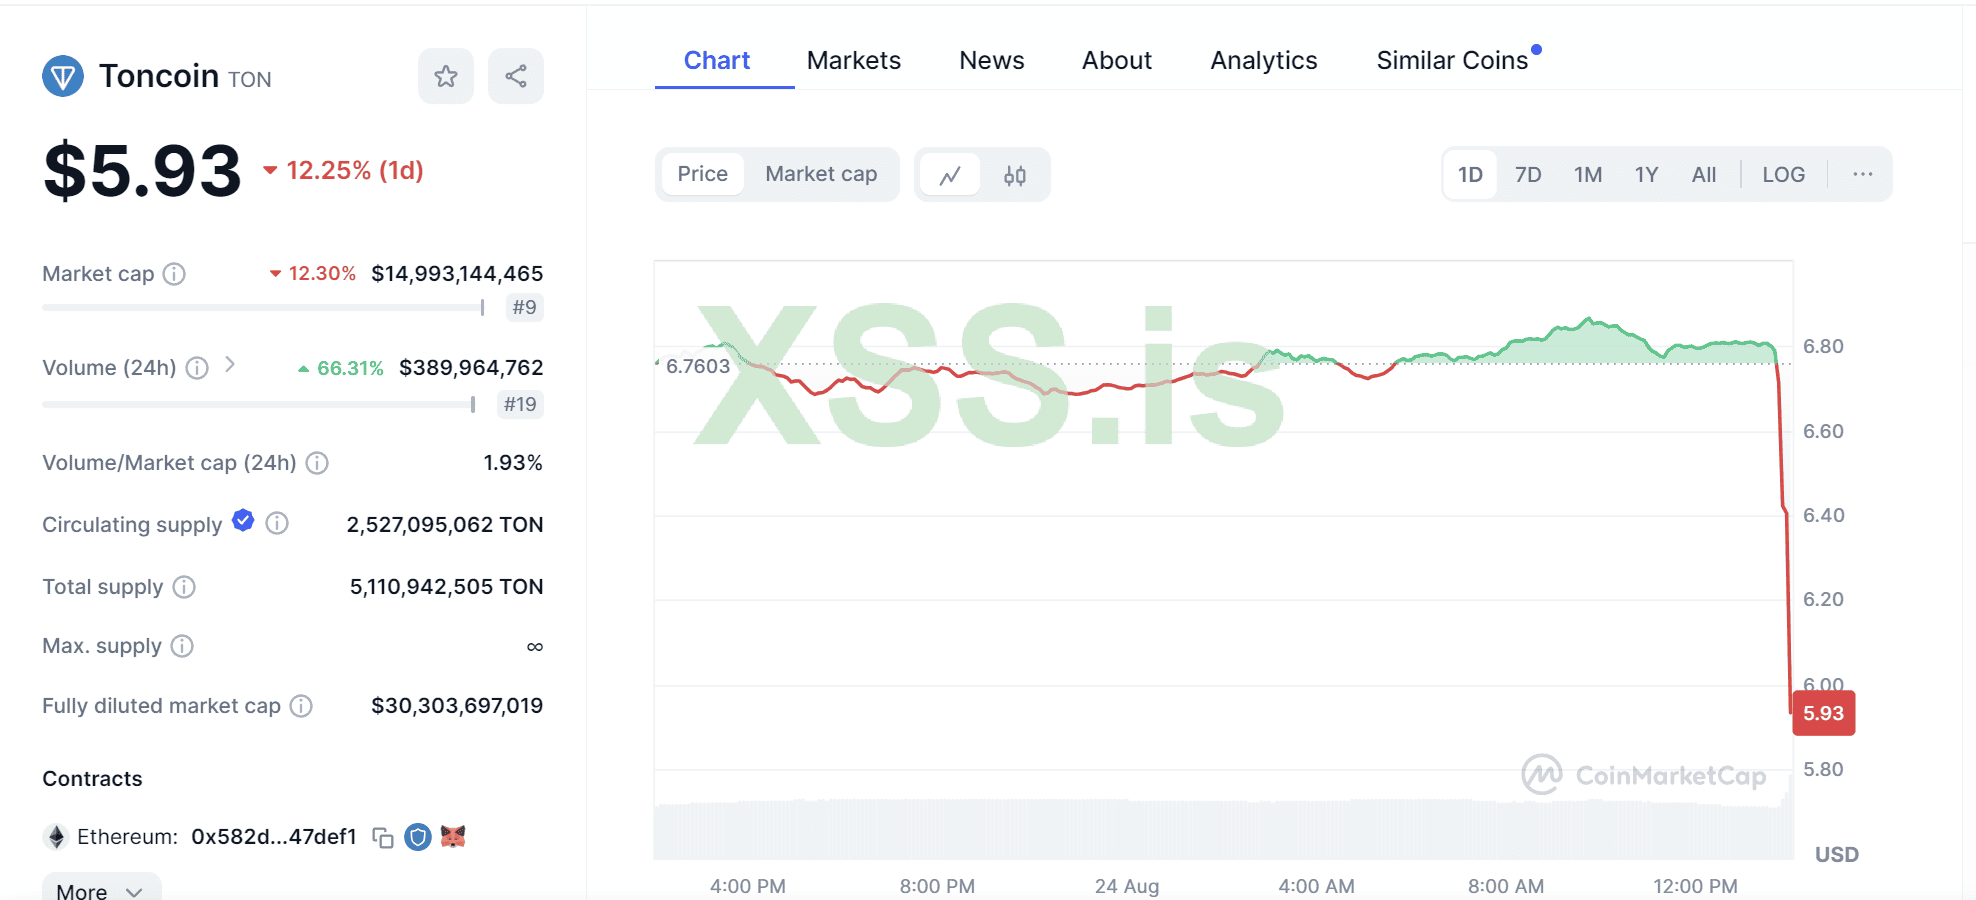1976x900 pixels.
Task: Switch chart to line view
Action: [x=950, y=175]
